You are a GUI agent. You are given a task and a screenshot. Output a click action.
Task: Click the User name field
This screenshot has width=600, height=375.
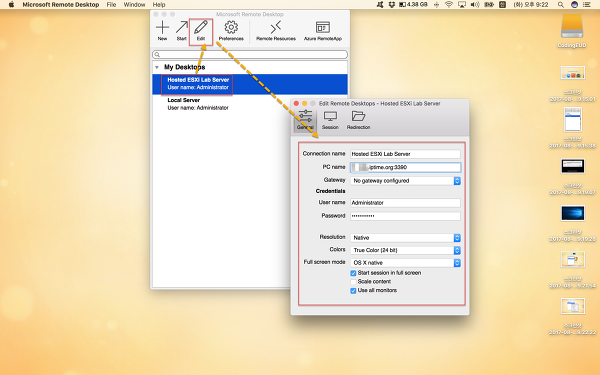pyautogui.click(x=405, y=203)
